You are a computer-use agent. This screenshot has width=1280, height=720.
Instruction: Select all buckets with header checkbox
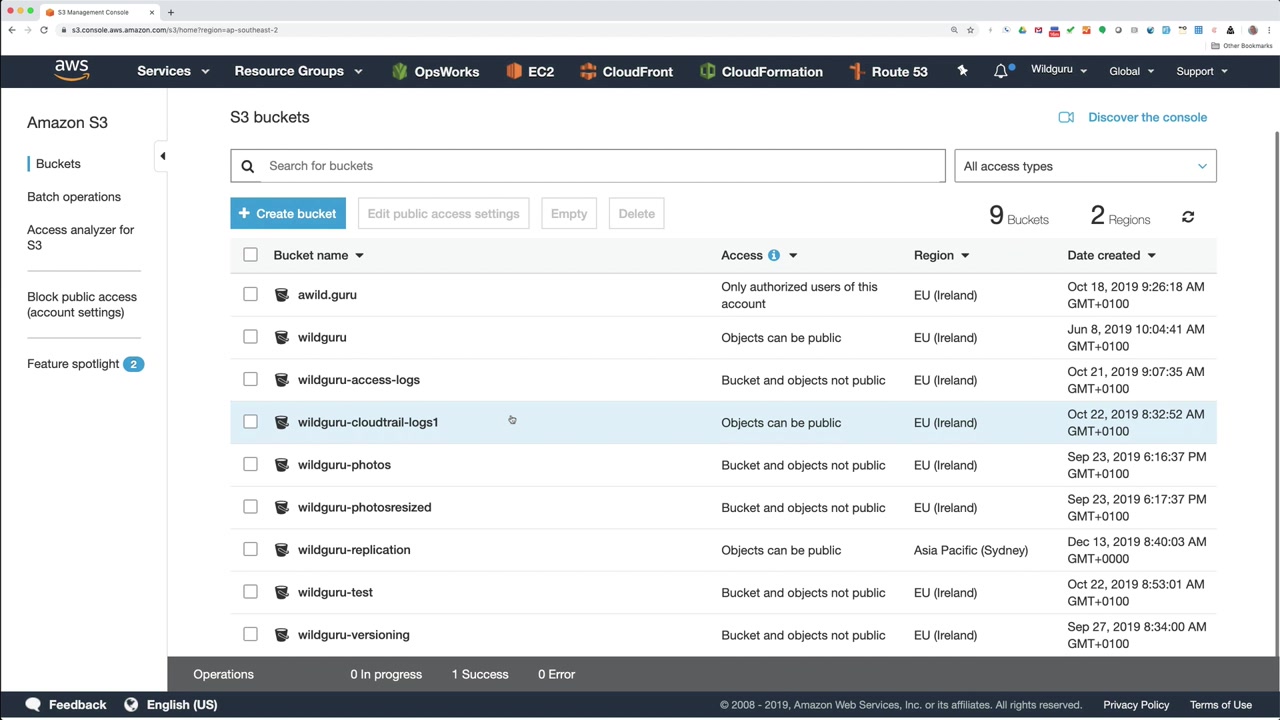click(250, 255)
